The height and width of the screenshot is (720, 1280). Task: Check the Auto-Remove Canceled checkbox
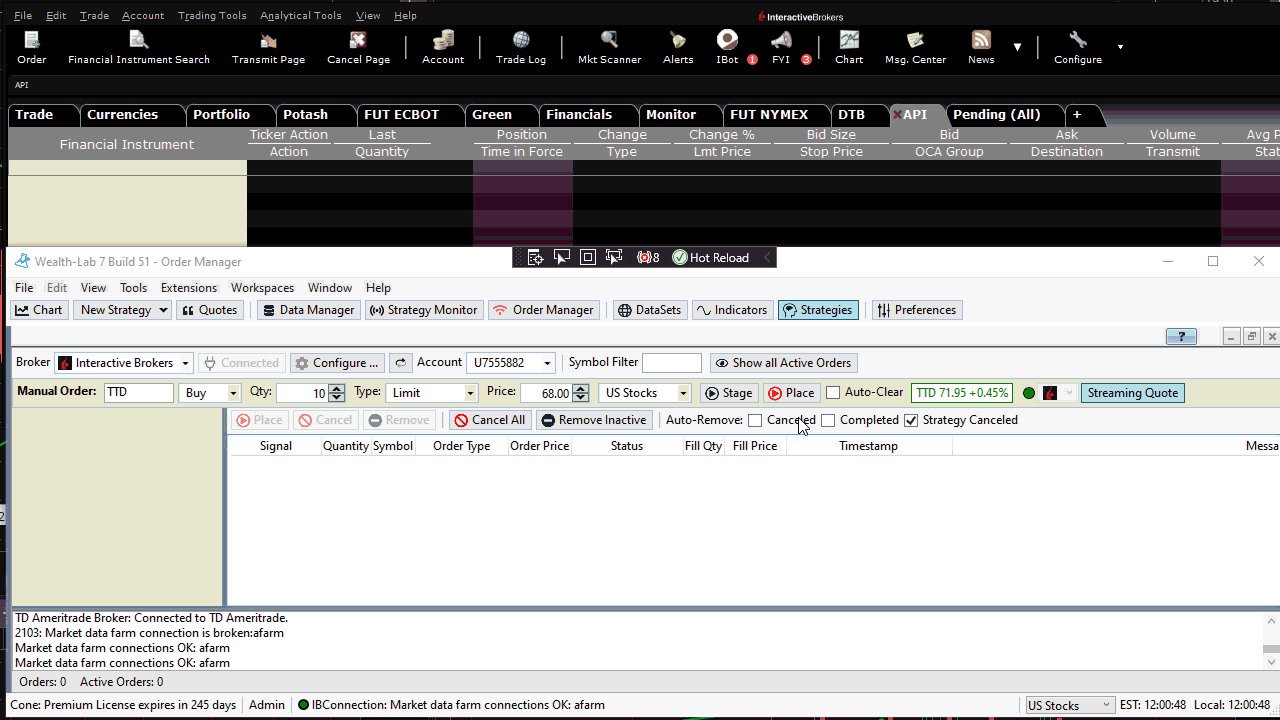[755, 420]
